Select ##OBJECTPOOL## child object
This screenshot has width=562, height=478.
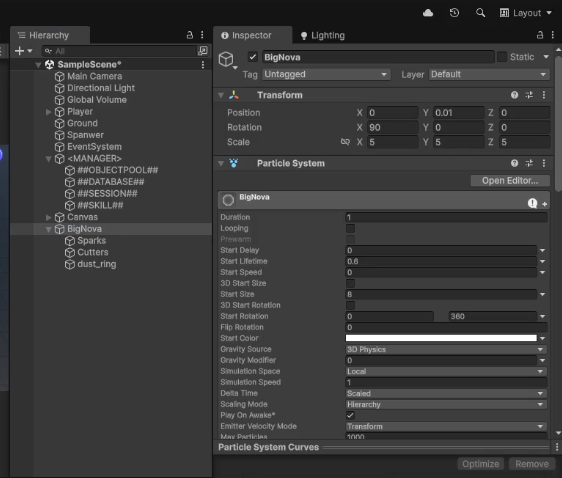[118, 170]
